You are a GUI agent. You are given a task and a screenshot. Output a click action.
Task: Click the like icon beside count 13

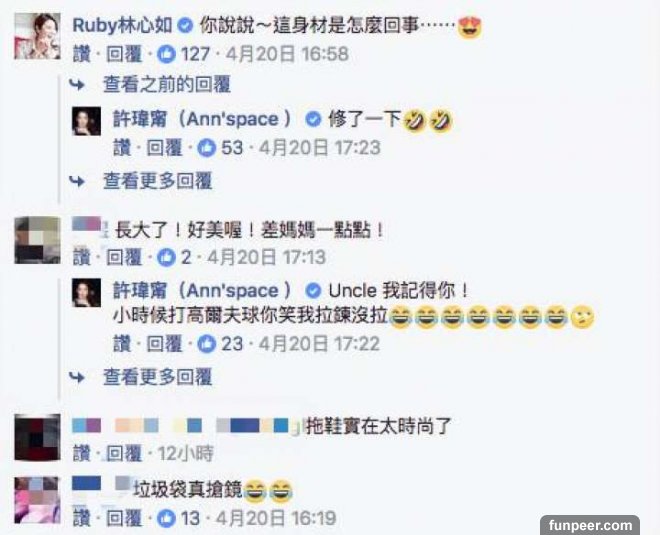[x=166, y=518]
